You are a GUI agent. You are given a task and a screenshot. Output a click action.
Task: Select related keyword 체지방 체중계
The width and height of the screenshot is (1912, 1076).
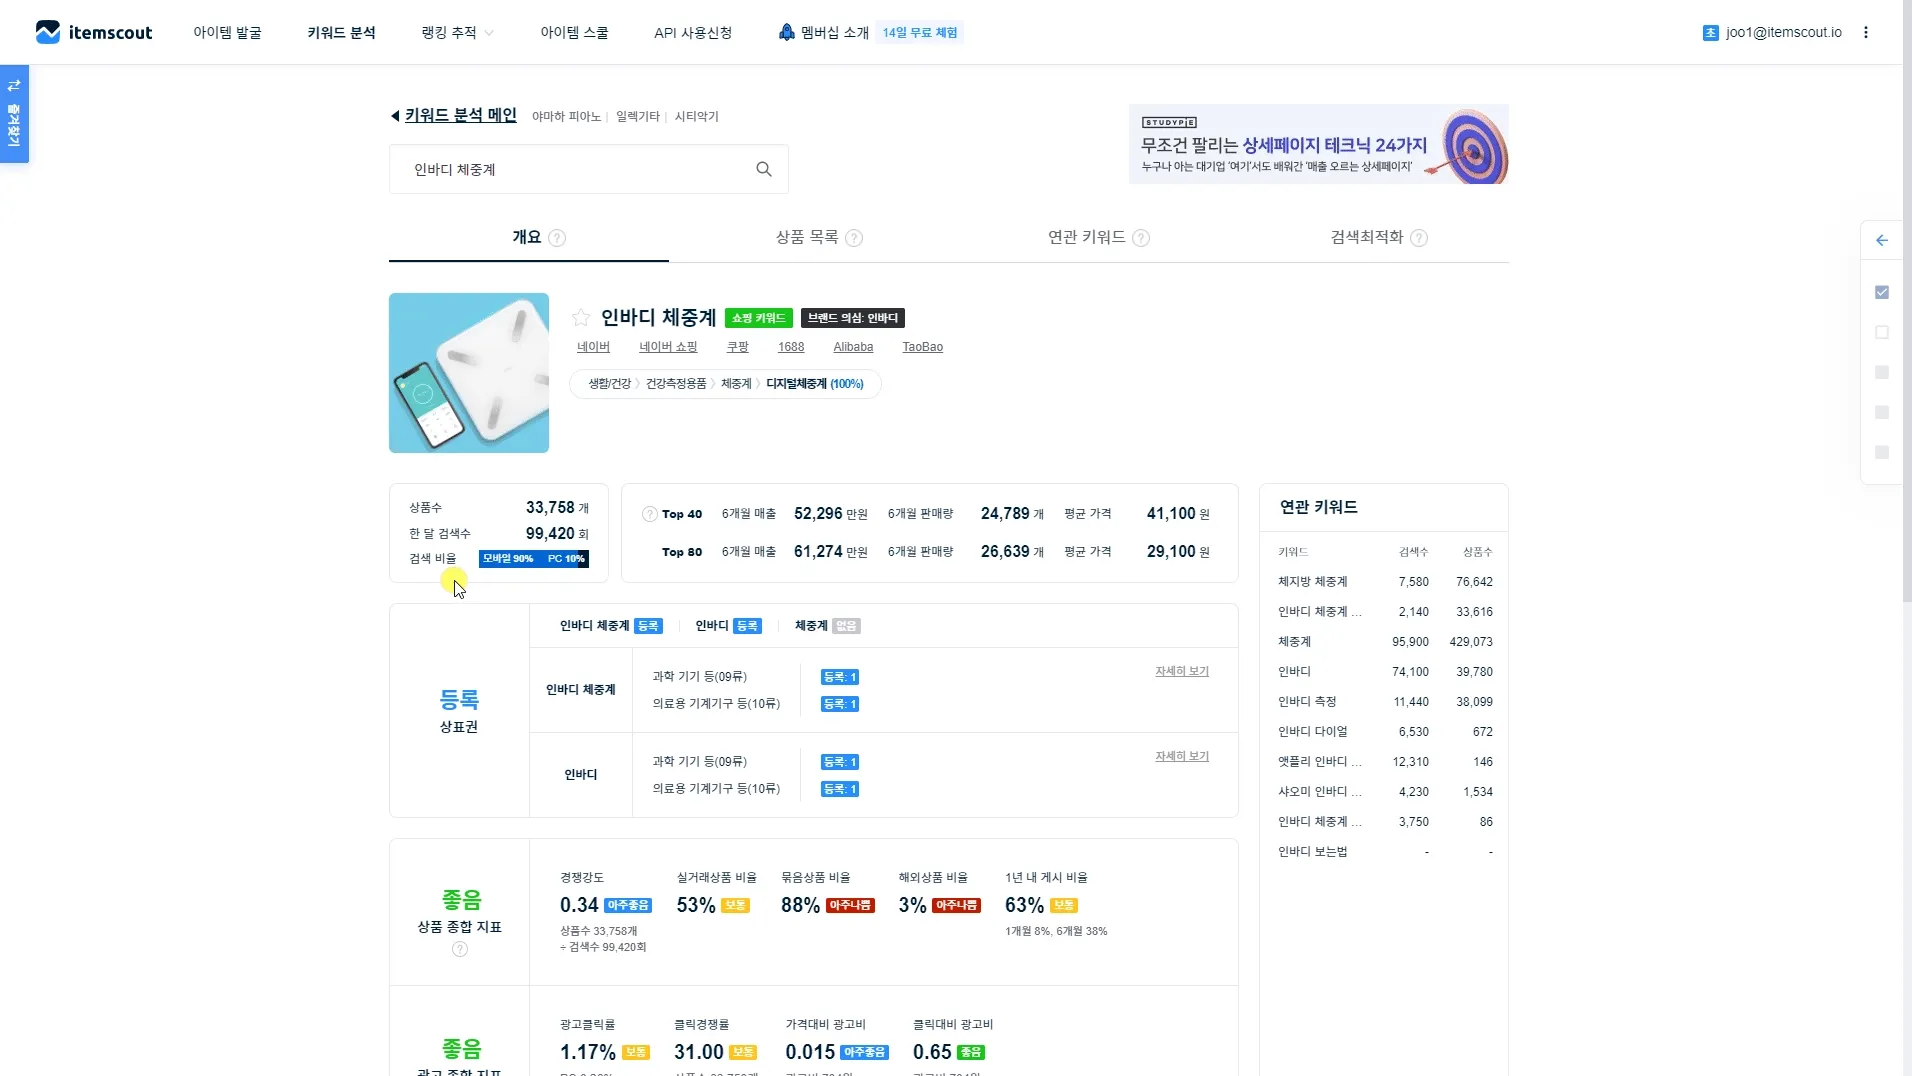pos(1313,582)
